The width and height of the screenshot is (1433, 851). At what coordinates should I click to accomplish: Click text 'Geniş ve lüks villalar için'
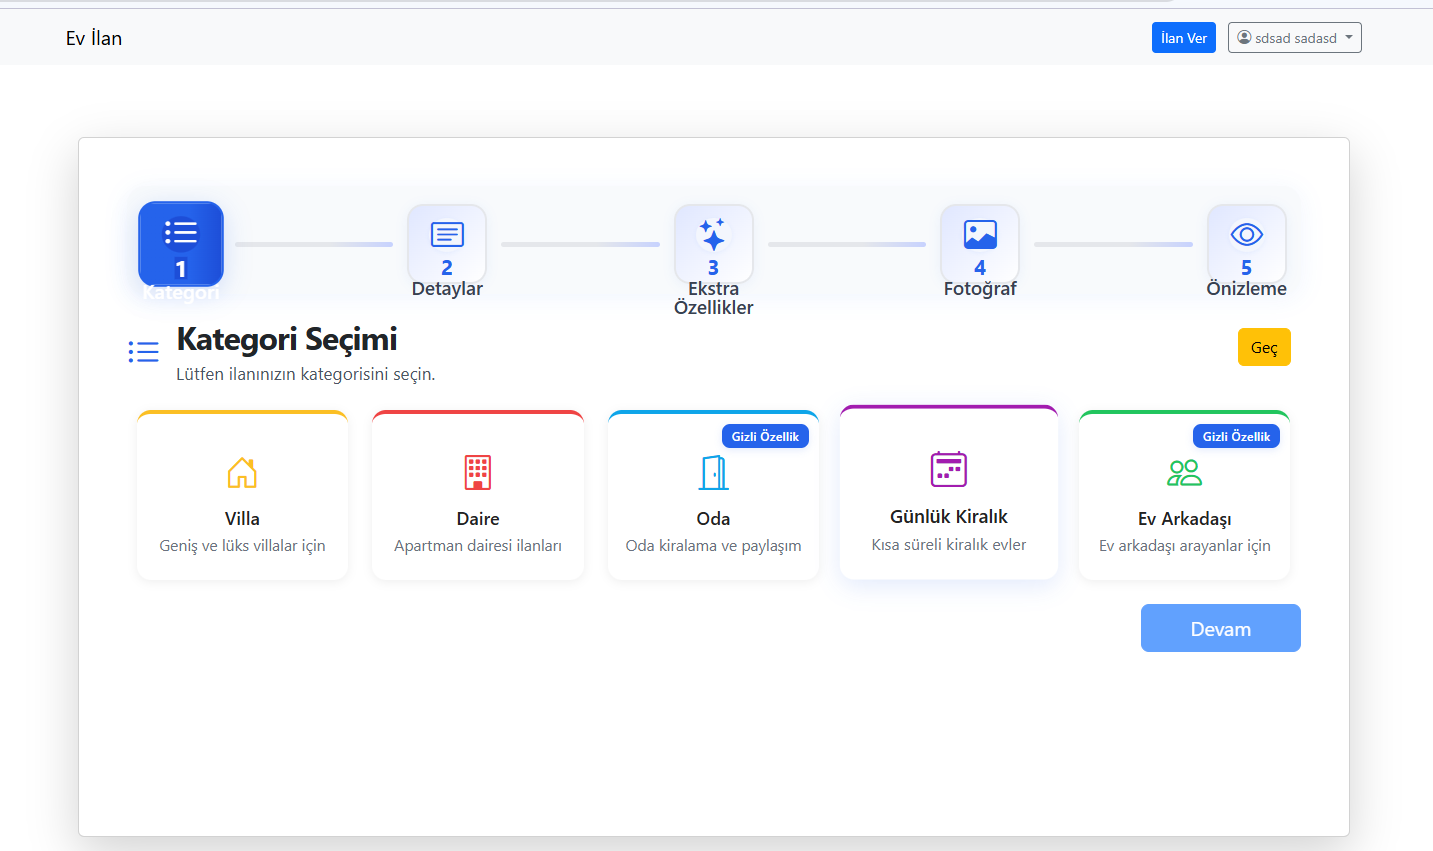[242, 545]
